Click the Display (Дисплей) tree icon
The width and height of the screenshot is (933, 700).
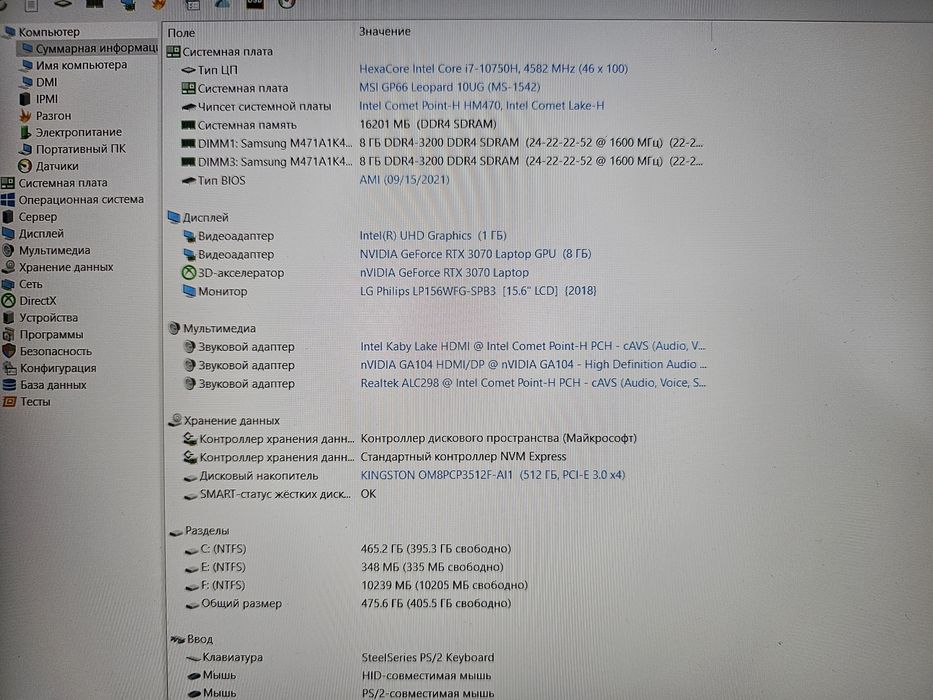point(8,233)
